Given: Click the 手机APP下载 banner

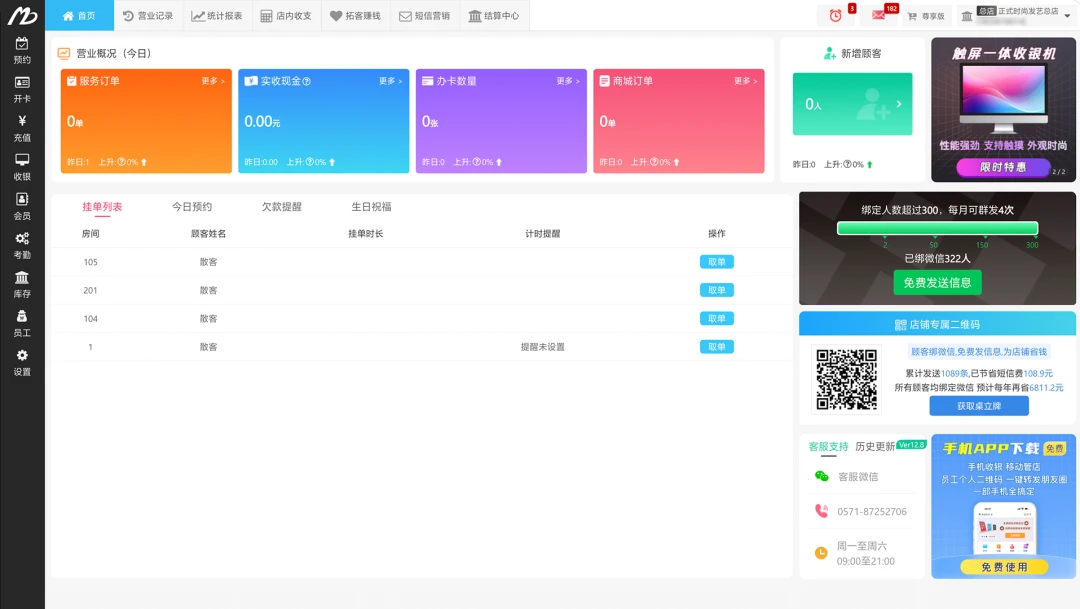Looking at the screenshot, I should tap(1004, 506).
